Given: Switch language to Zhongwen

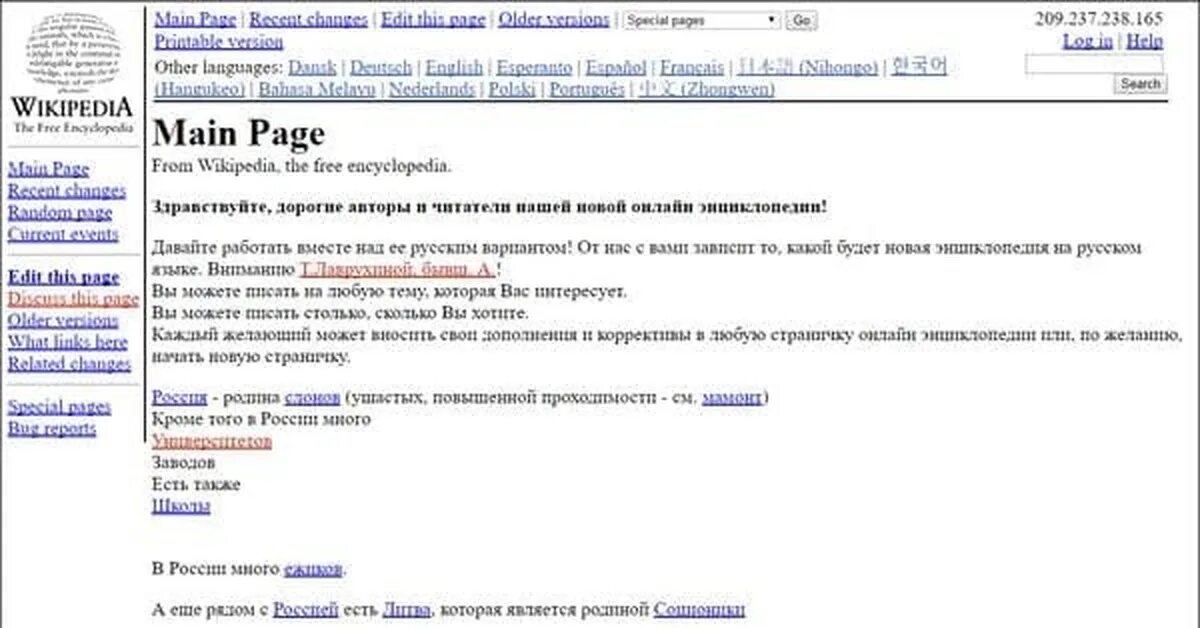Looking at the screenshot, I should [706, 89].
